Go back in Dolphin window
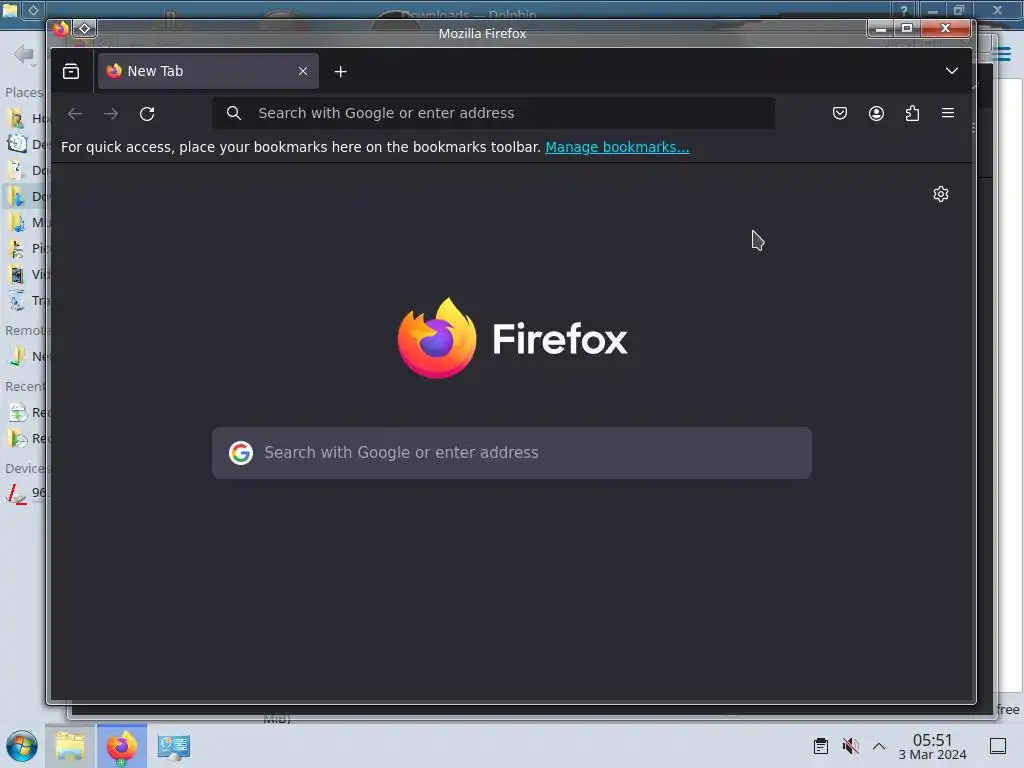The image size is (1024, 768). (x=24, y=54)
